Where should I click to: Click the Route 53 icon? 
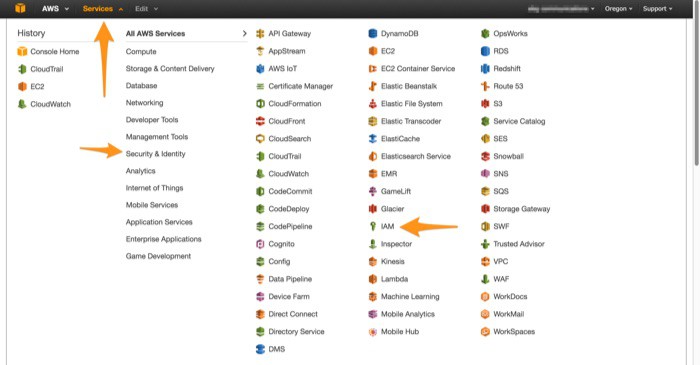pyautogui.click(x=485, y=86)
